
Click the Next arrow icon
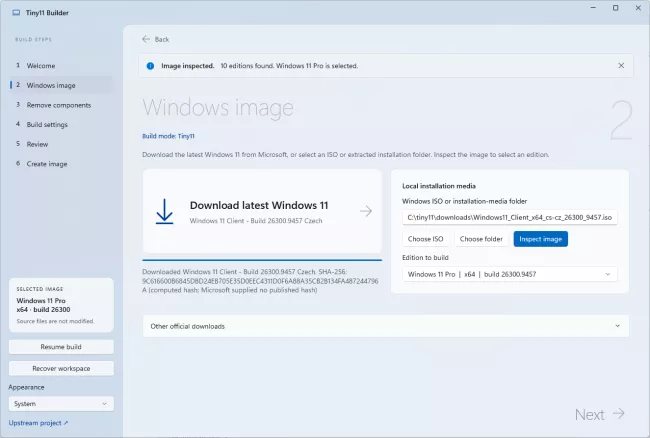tap(619, 414)
